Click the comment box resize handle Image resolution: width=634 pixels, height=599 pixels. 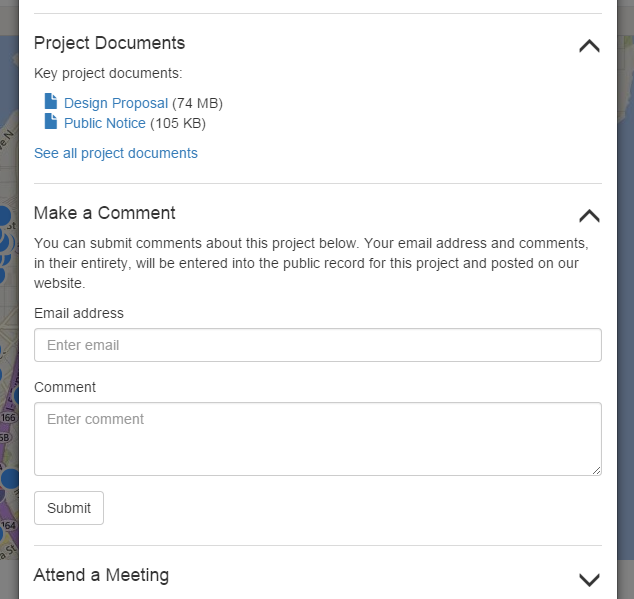tap(597, 470)
